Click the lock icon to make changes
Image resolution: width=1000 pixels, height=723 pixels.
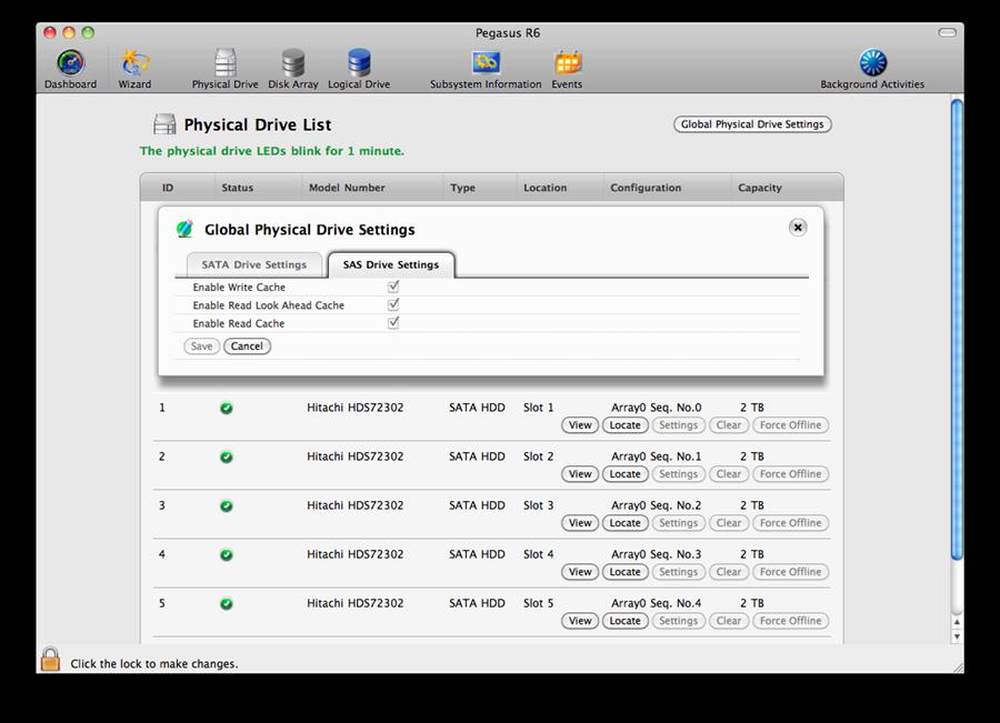click(50, 659)
